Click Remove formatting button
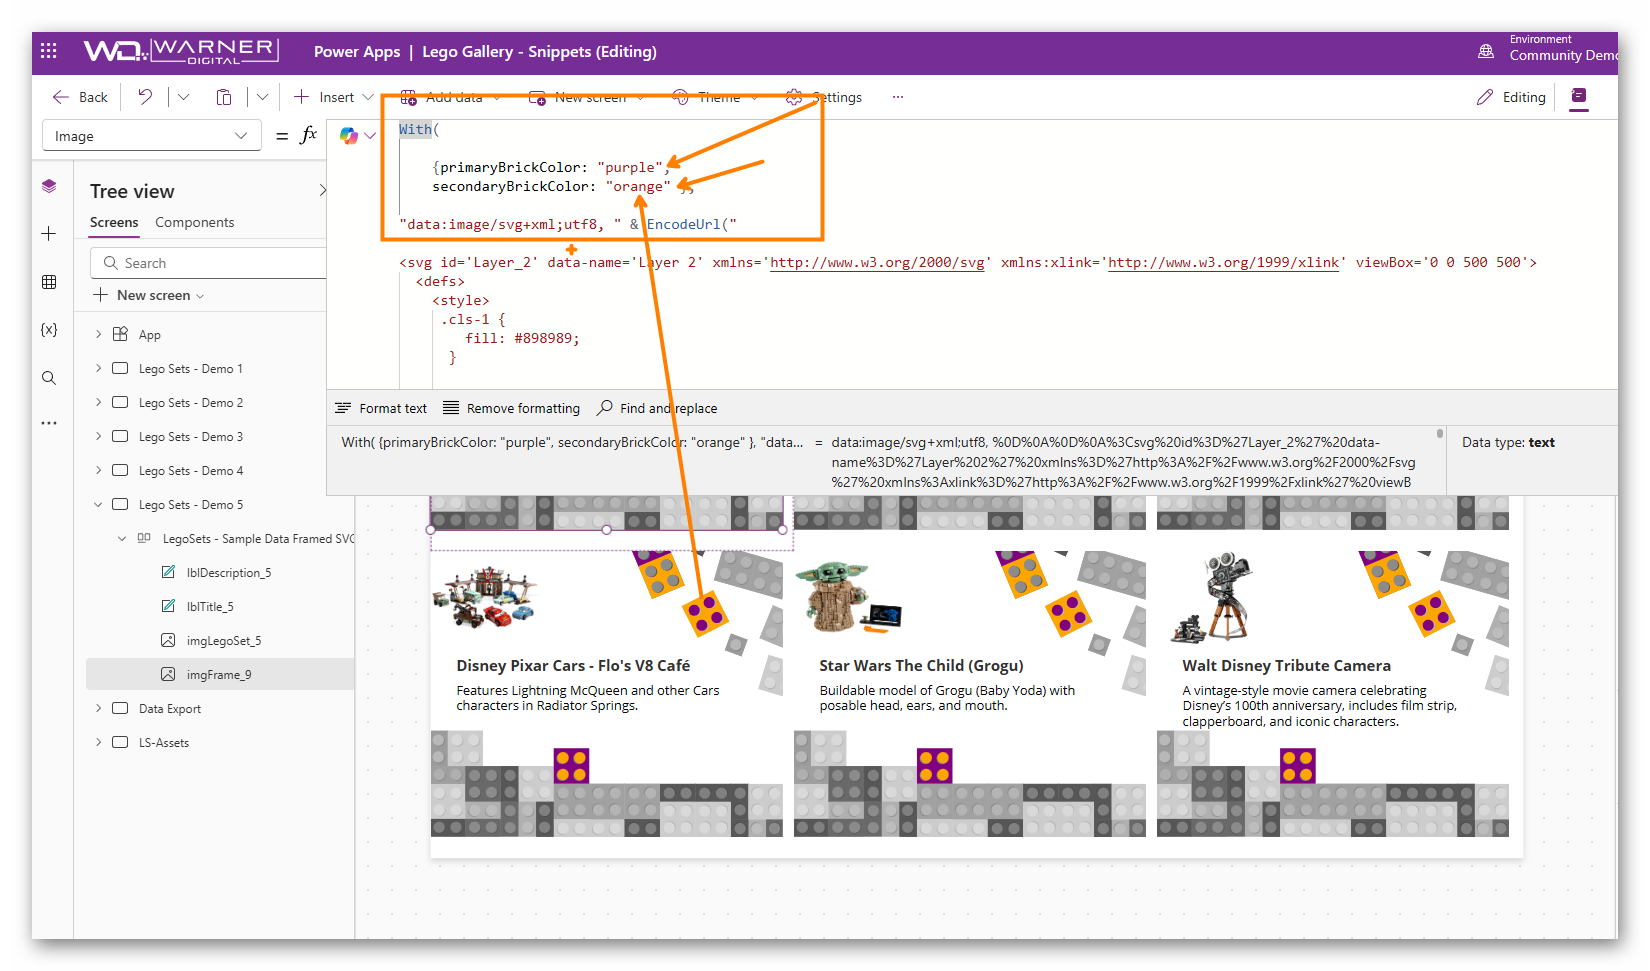1650x971 pixels. pyautogui.click(x=511, y=408)
